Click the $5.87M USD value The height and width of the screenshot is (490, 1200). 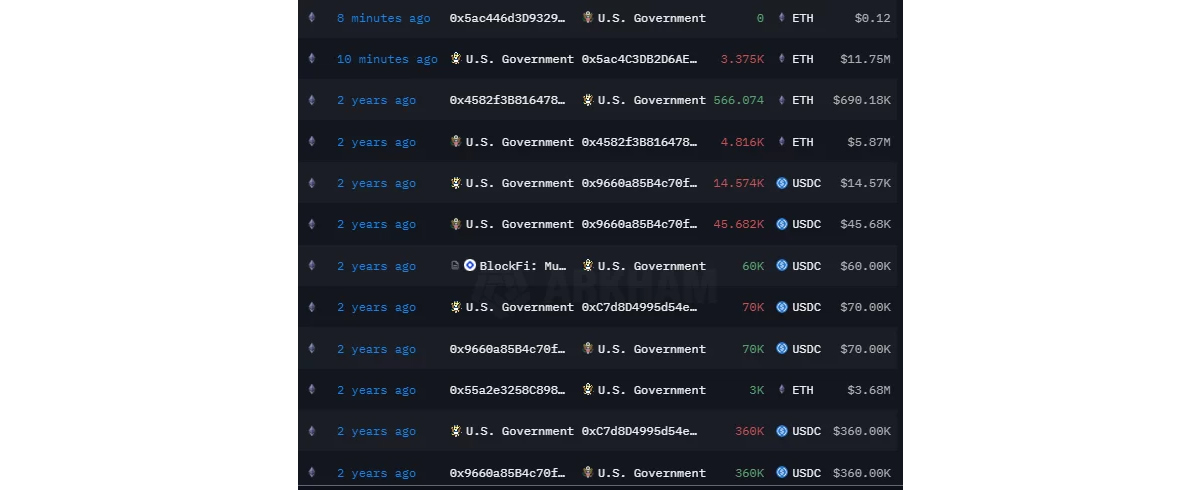pos(869,142)
